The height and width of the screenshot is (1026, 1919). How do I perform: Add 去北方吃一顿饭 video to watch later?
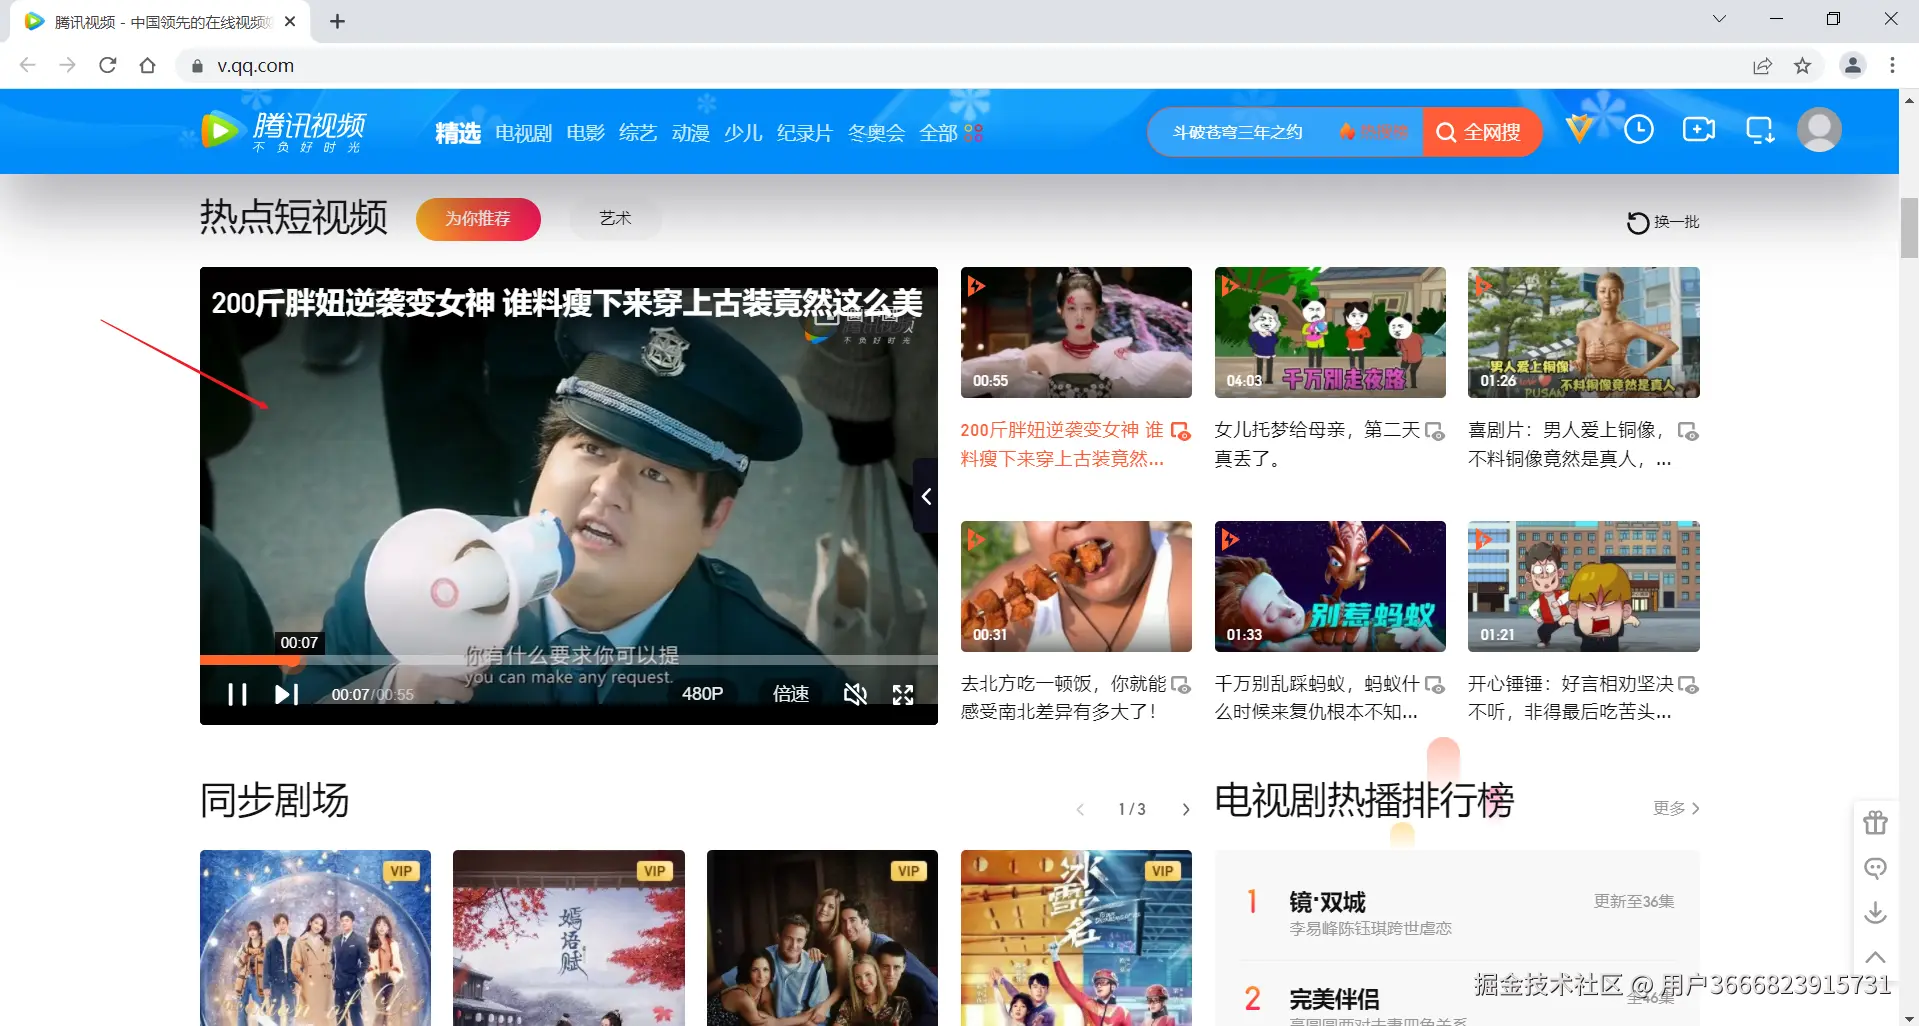tap(1181, 685)
